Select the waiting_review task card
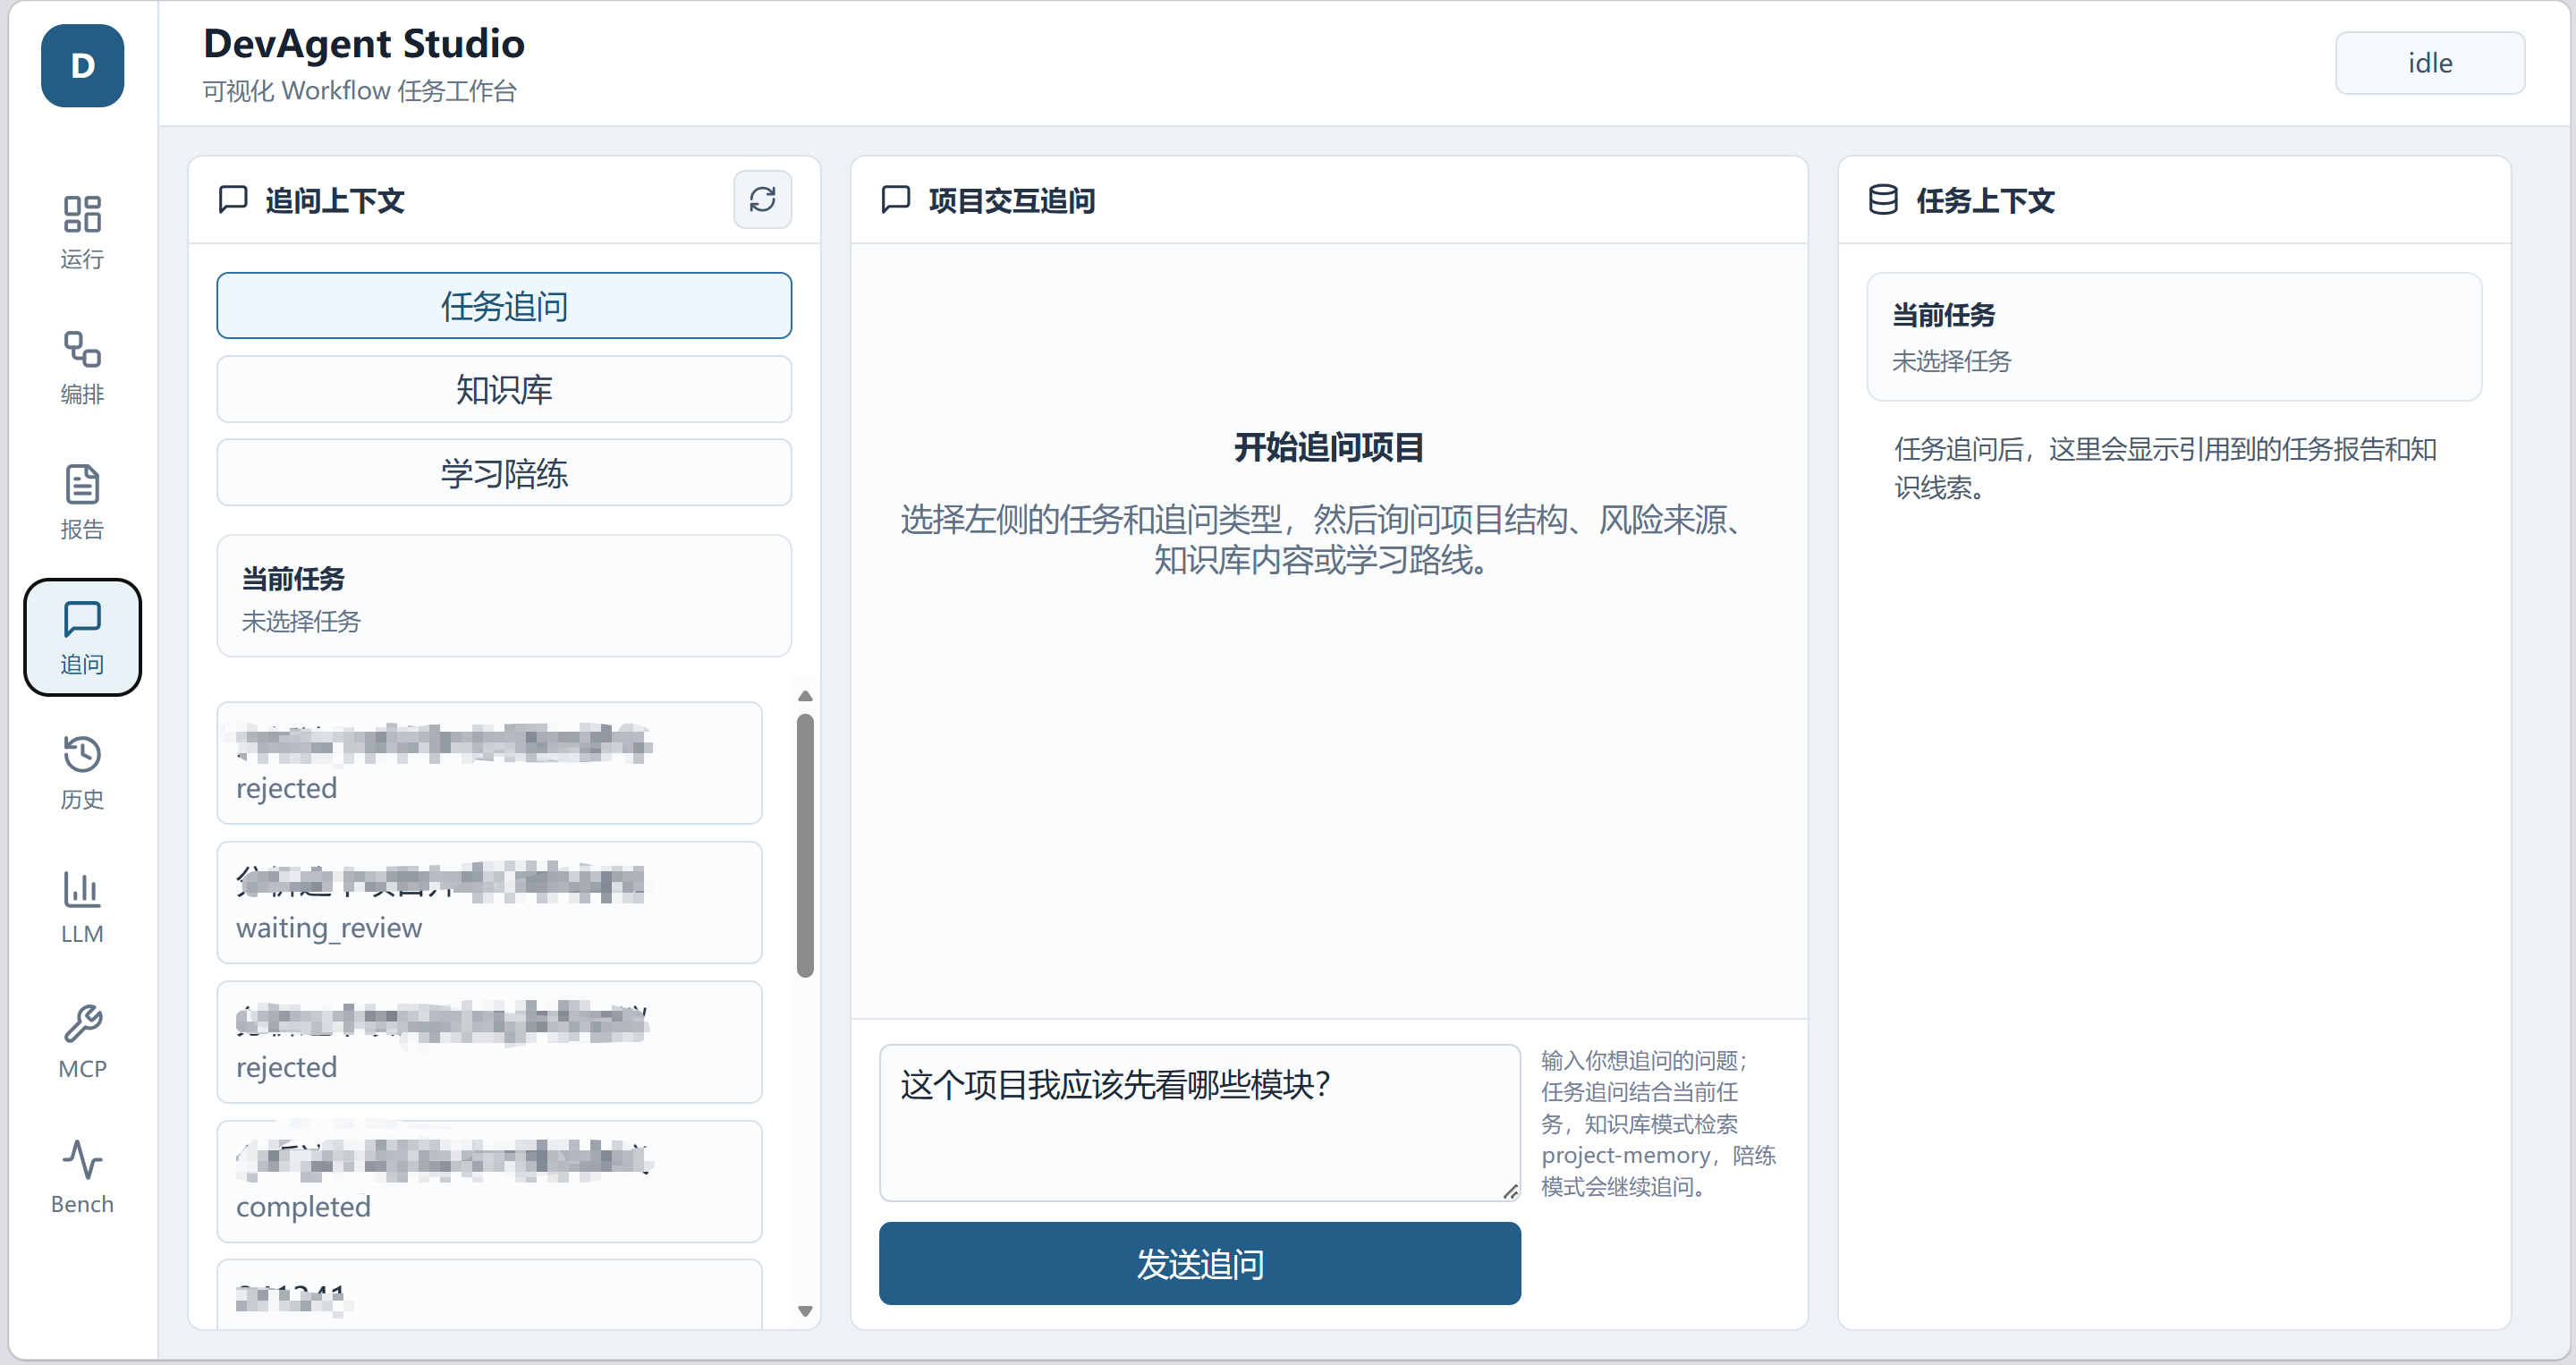Viewport: 2576px width, 1365px height. pos(489,903)
